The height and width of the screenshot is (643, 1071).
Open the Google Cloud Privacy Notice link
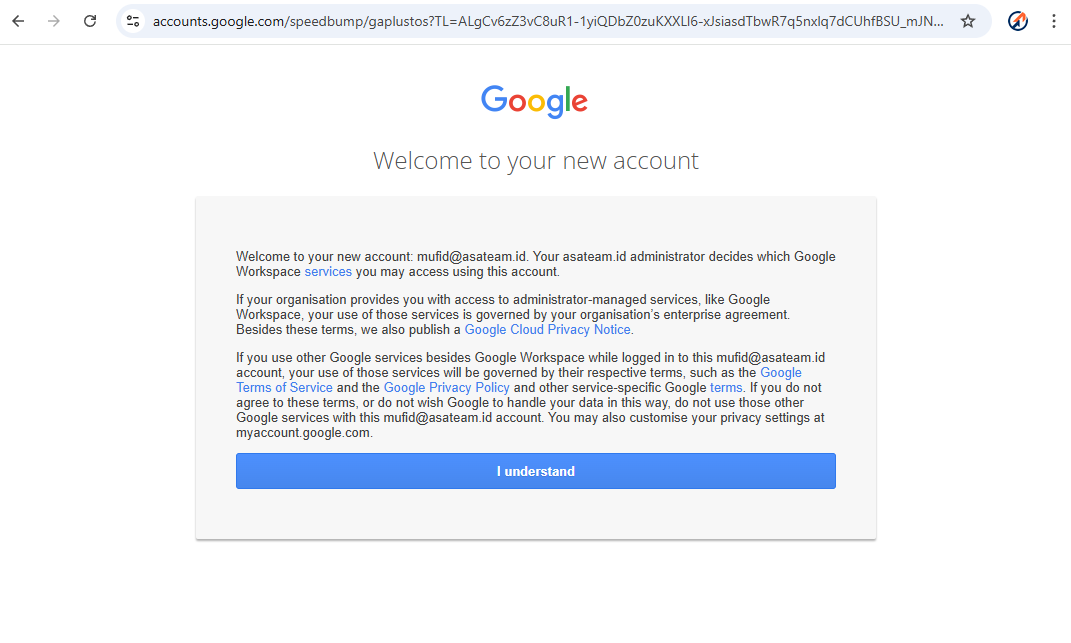click(x=548, y=330)
